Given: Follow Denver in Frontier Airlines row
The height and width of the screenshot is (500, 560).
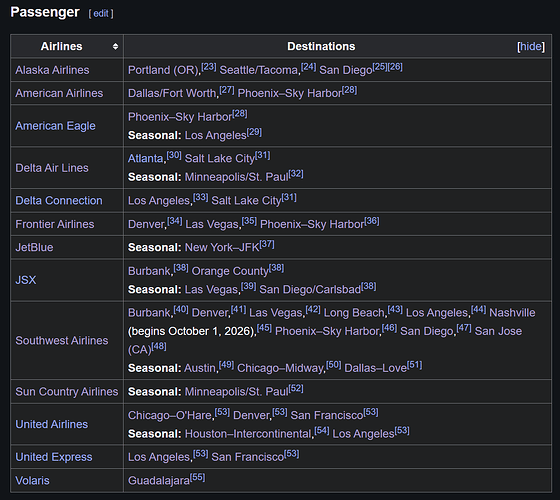Looking at the screenshot, I should [146, 224].
